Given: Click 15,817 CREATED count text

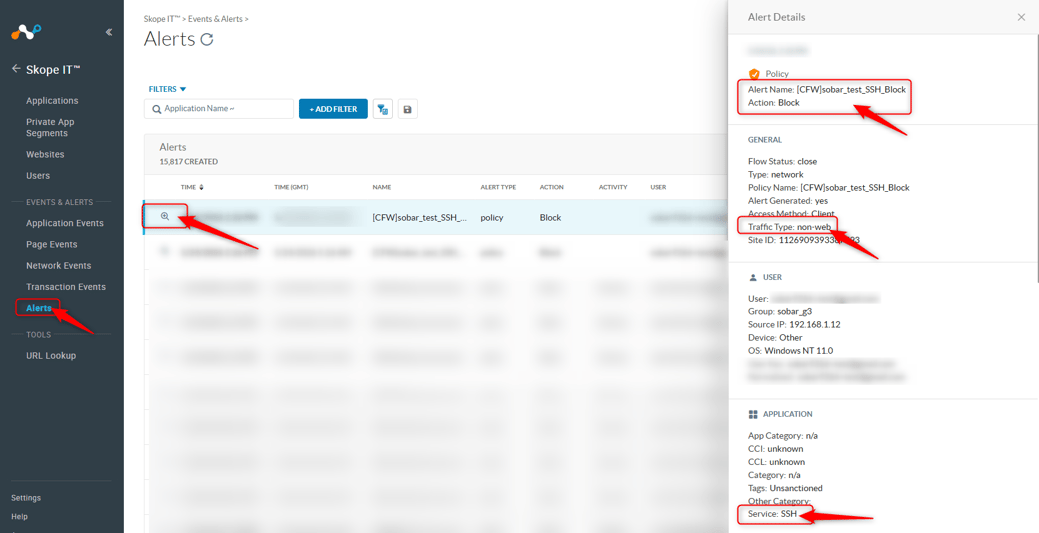Looking at the screenshot, I should 188,162.
